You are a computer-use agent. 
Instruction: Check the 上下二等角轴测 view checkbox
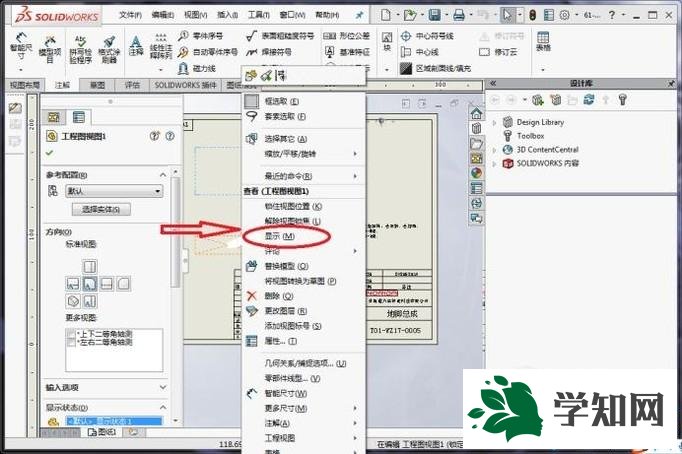click(71, 334)
